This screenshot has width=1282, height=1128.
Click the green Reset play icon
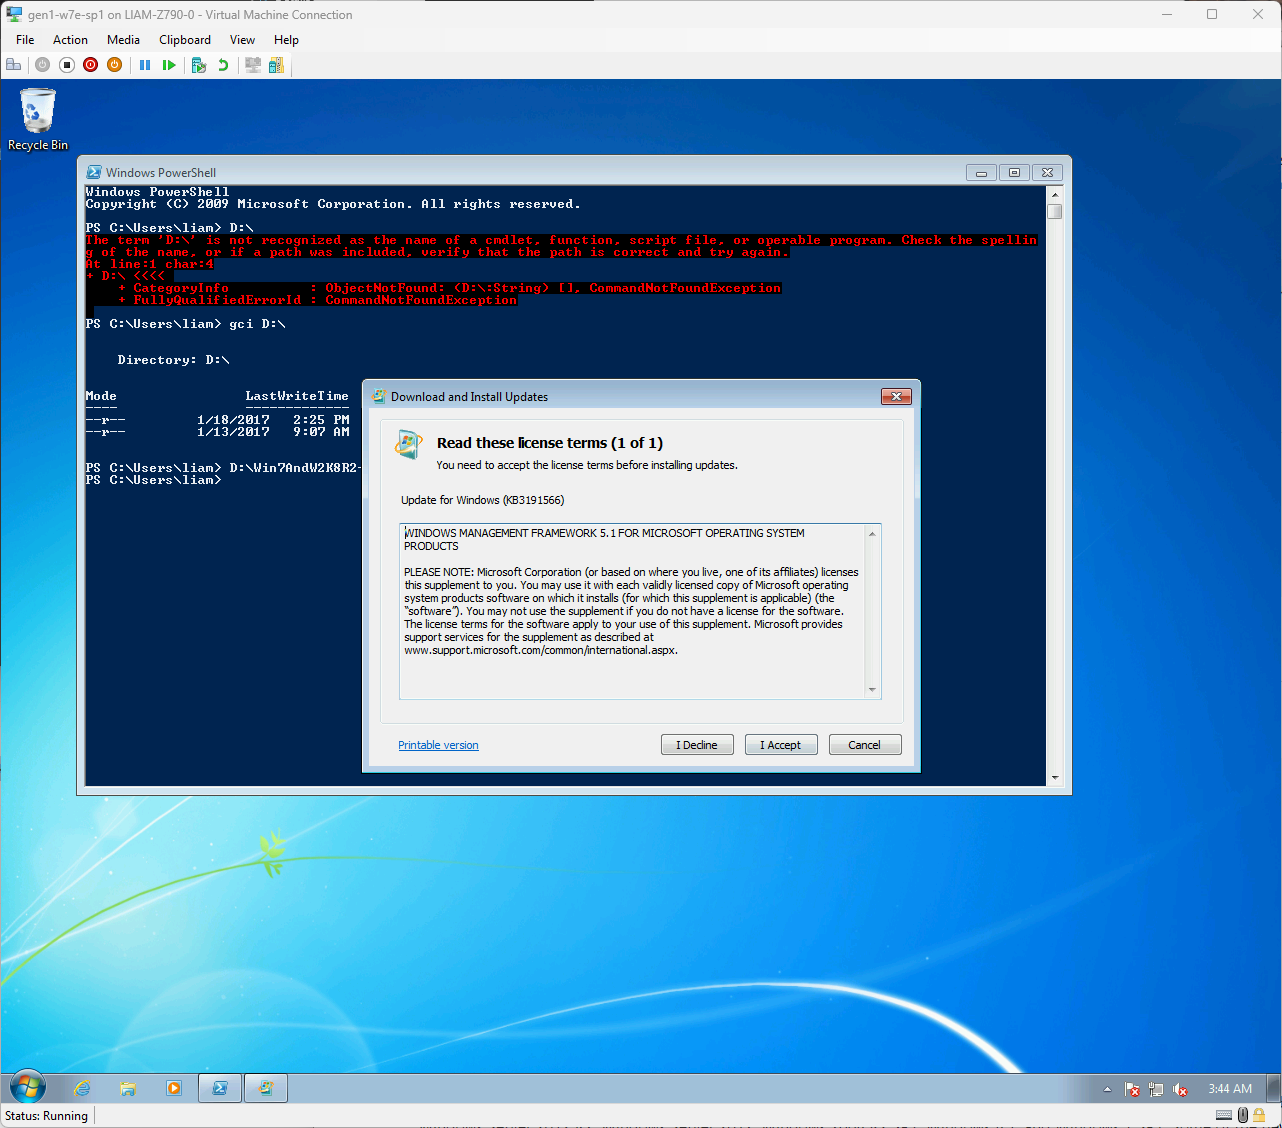tap(169, 65)
